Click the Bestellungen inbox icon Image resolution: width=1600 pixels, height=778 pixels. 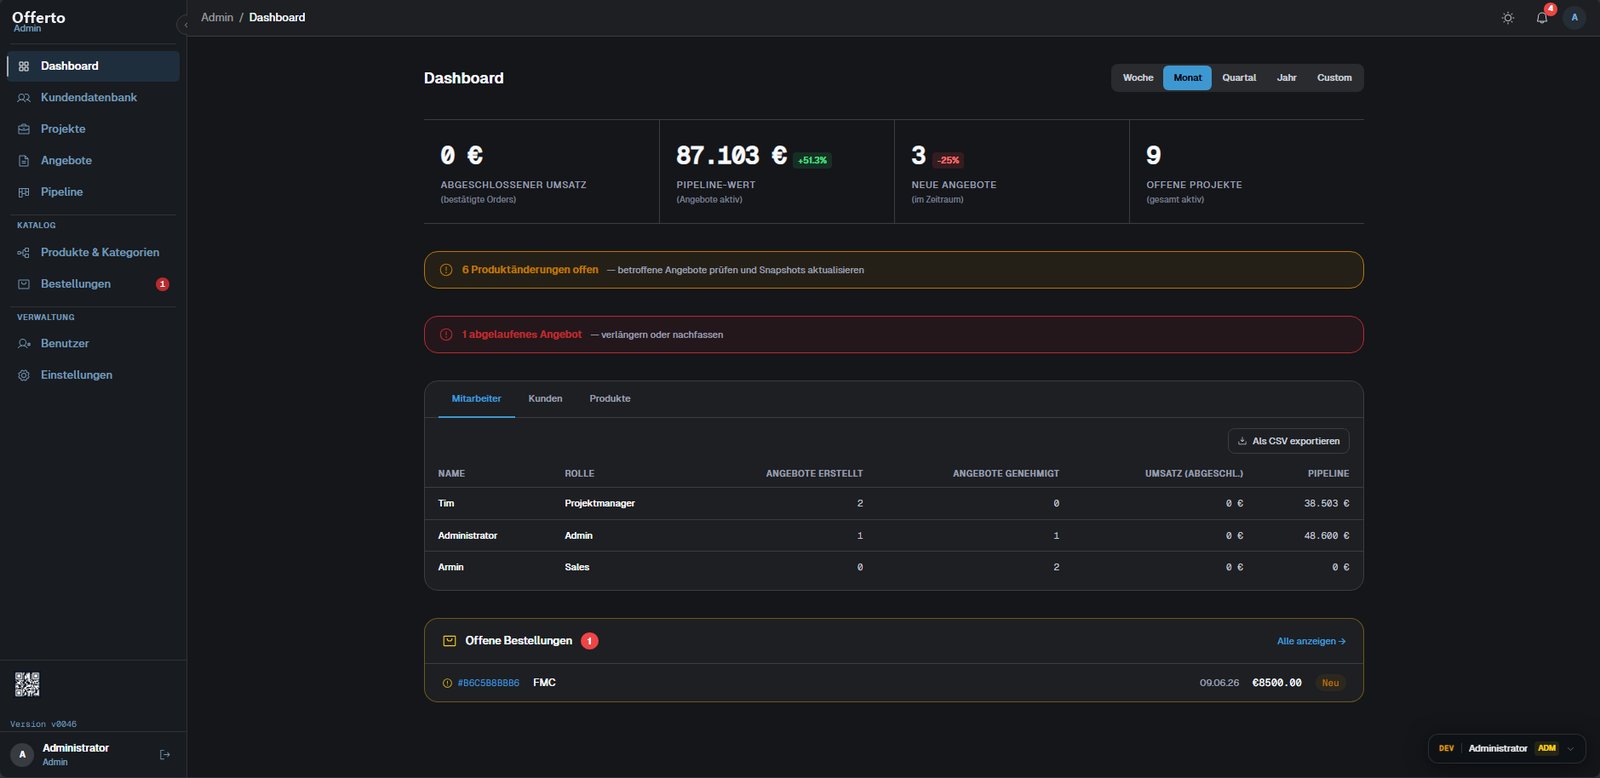click(24, 284)
